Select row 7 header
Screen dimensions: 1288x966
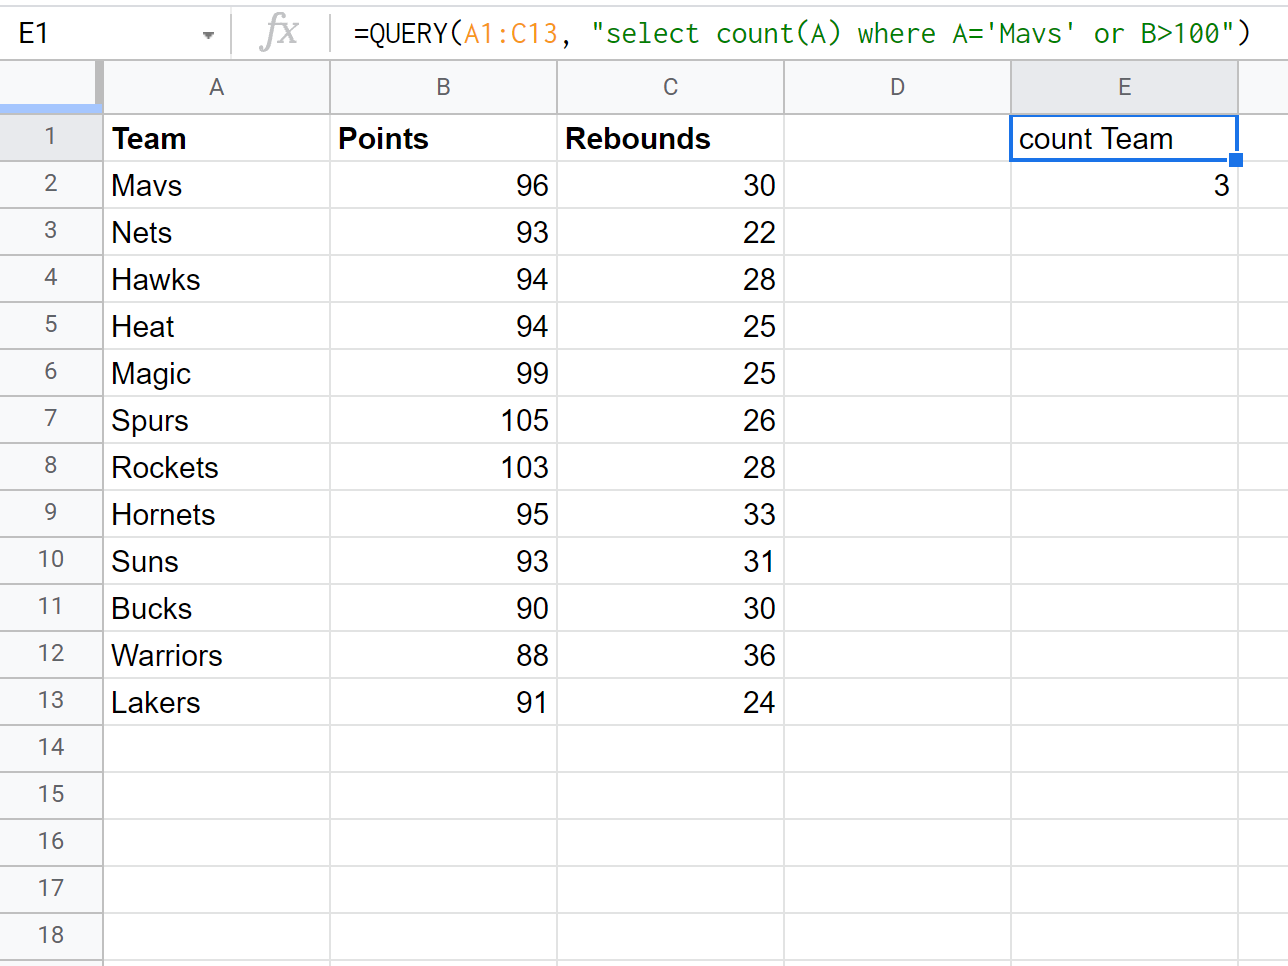tap(50, 419)
